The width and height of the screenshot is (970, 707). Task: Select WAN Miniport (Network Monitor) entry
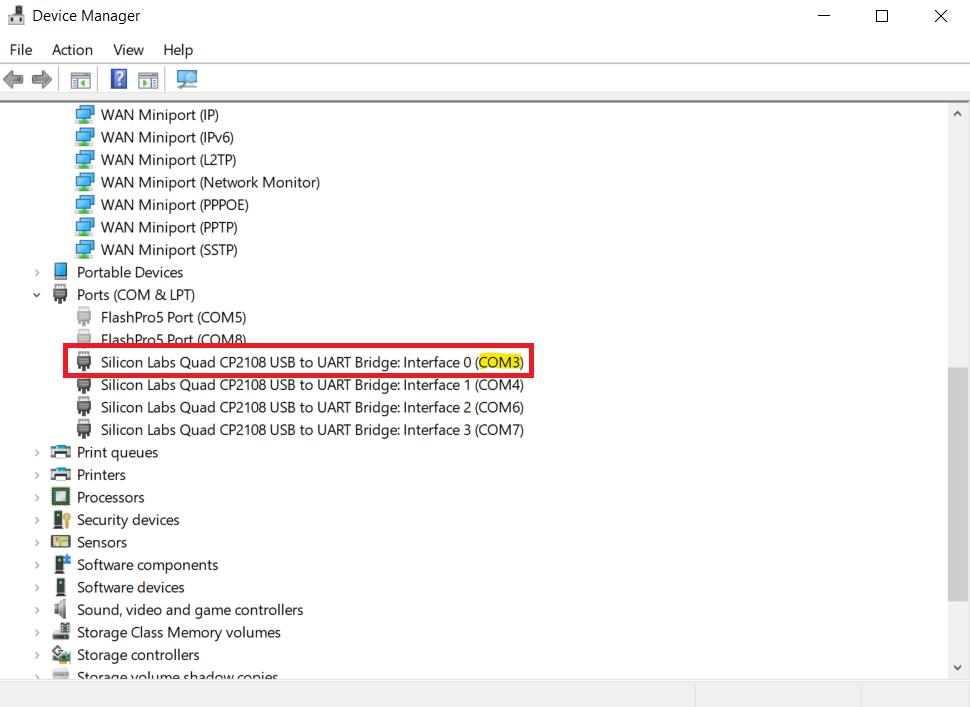click(x=210, y=182)
